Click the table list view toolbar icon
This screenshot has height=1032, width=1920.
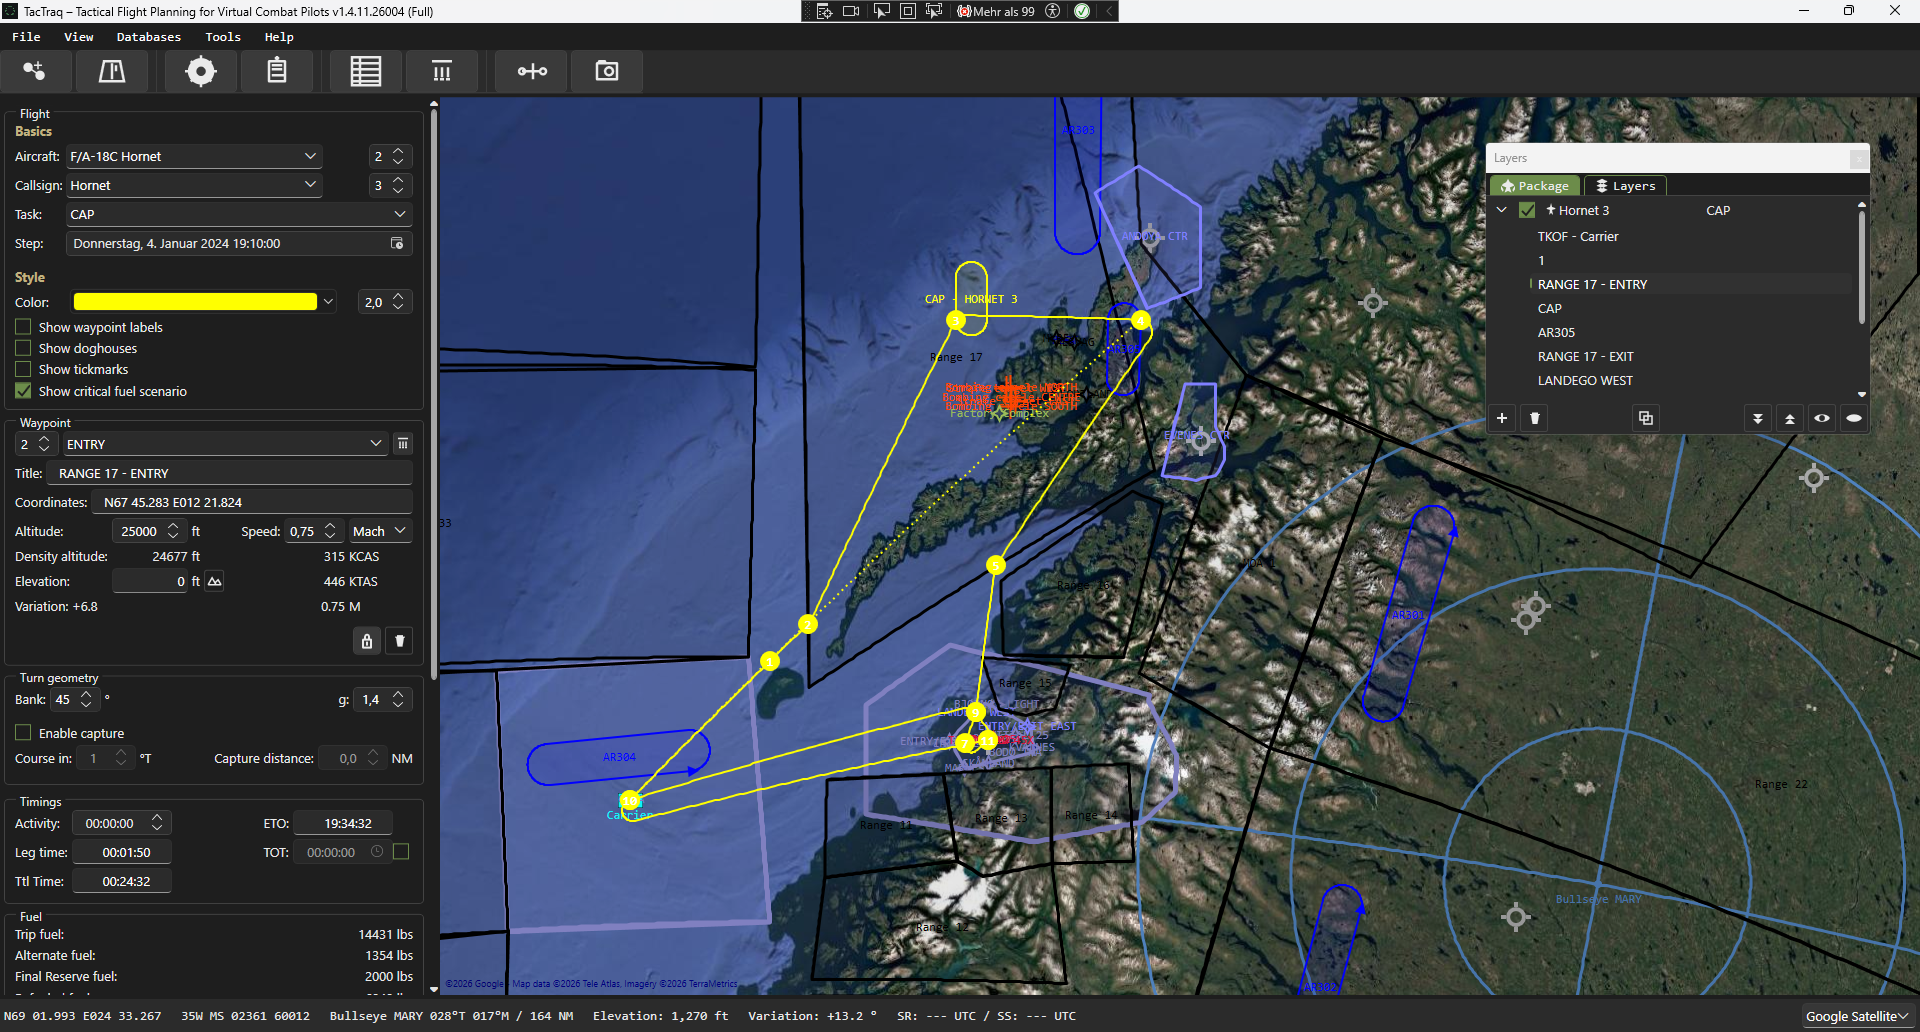pyautogui.click(x=365, y=71)
